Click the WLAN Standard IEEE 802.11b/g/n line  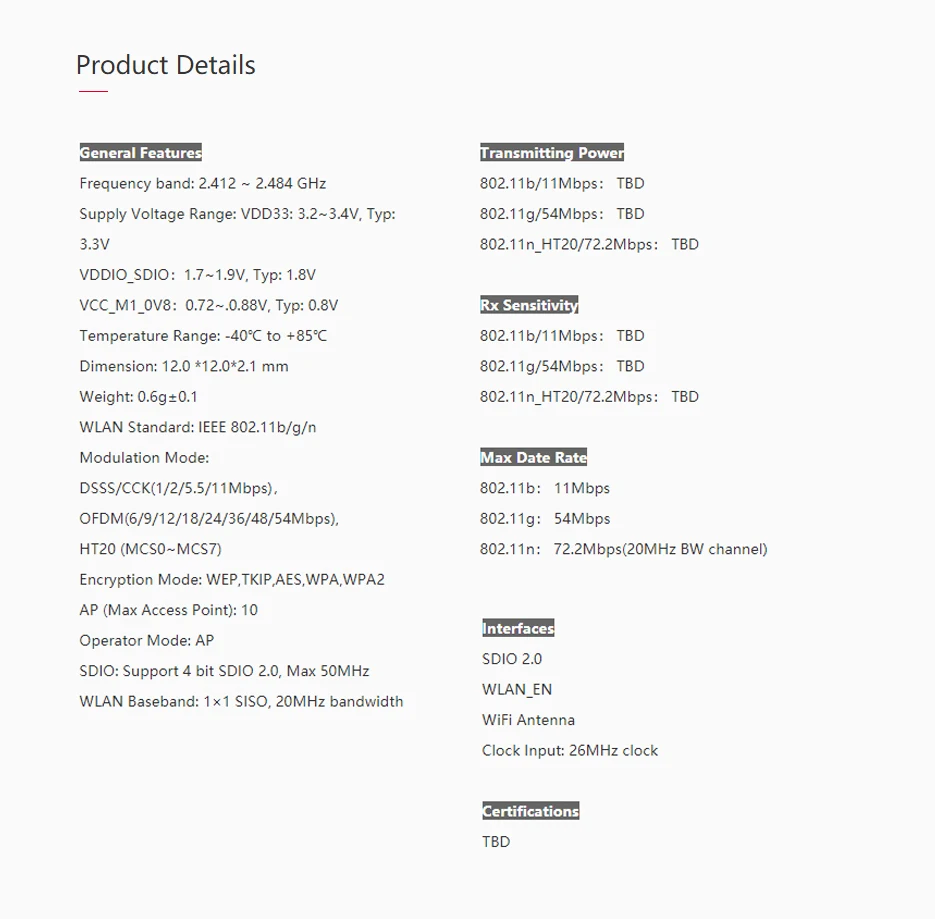pyautogui.click(x=199, y=427)
